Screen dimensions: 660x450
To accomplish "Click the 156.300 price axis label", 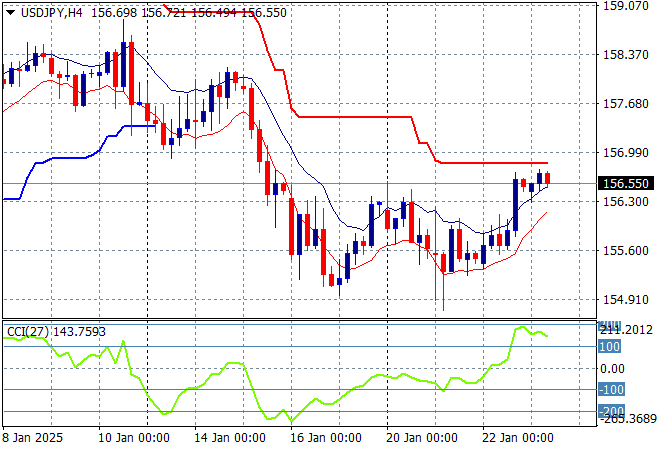I will pyautogui.click(x=625, y=202).
